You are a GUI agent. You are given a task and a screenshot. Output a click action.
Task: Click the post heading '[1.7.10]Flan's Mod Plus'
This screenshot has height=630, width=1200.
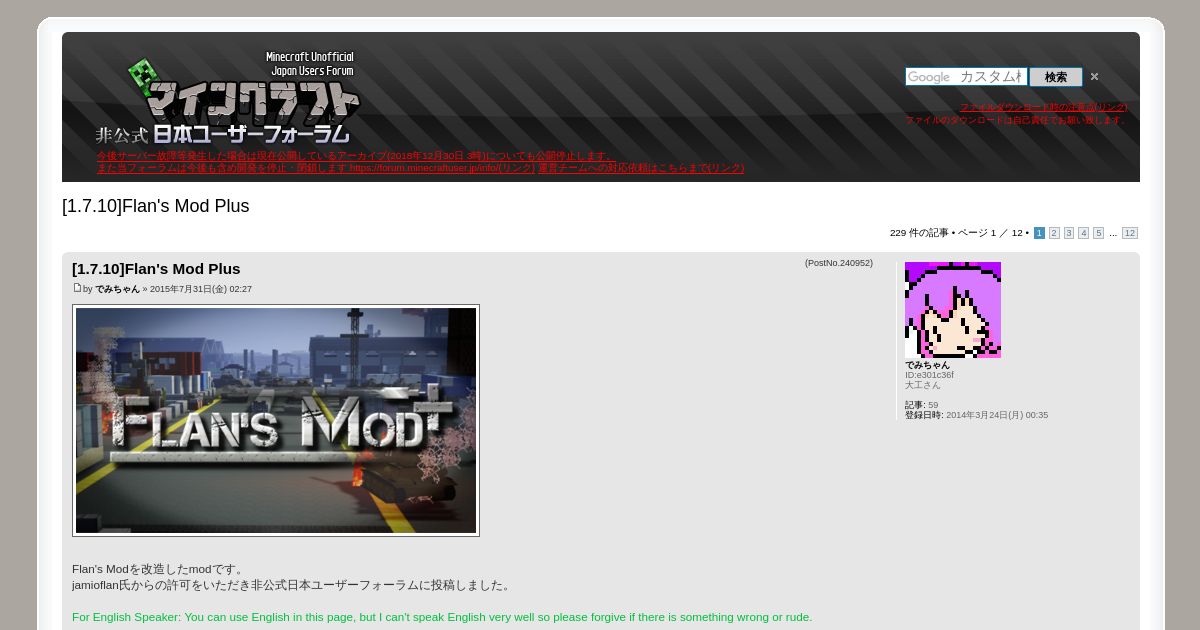click(x=156, y=269)
